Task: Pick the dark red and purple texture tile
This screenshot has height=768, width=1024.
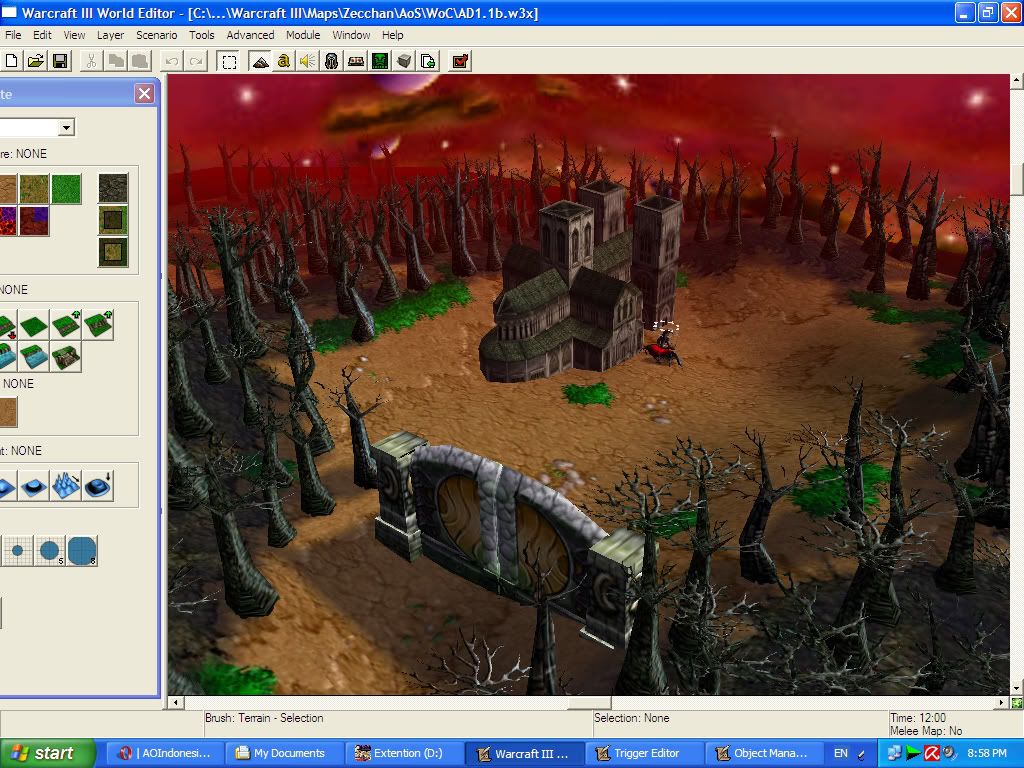Action: pos(34,221)
